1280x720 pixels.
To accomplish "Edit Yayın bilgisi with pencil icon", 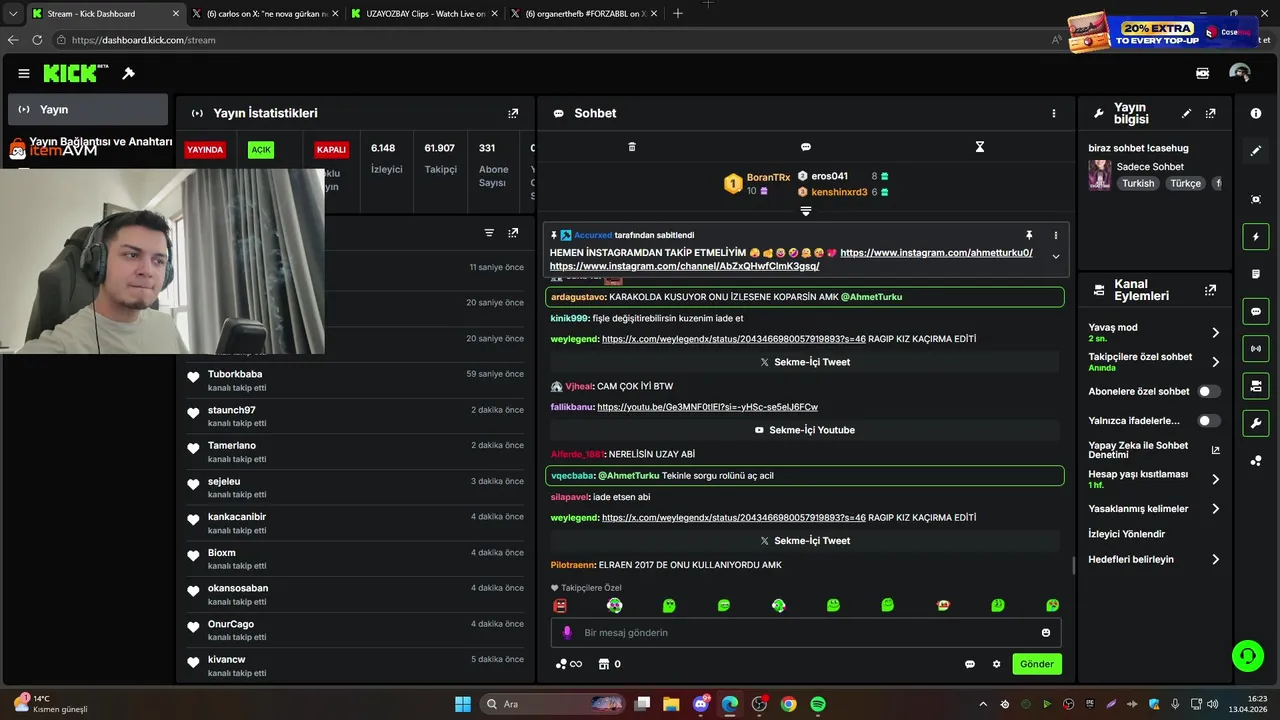I will tap(1187, 113).
